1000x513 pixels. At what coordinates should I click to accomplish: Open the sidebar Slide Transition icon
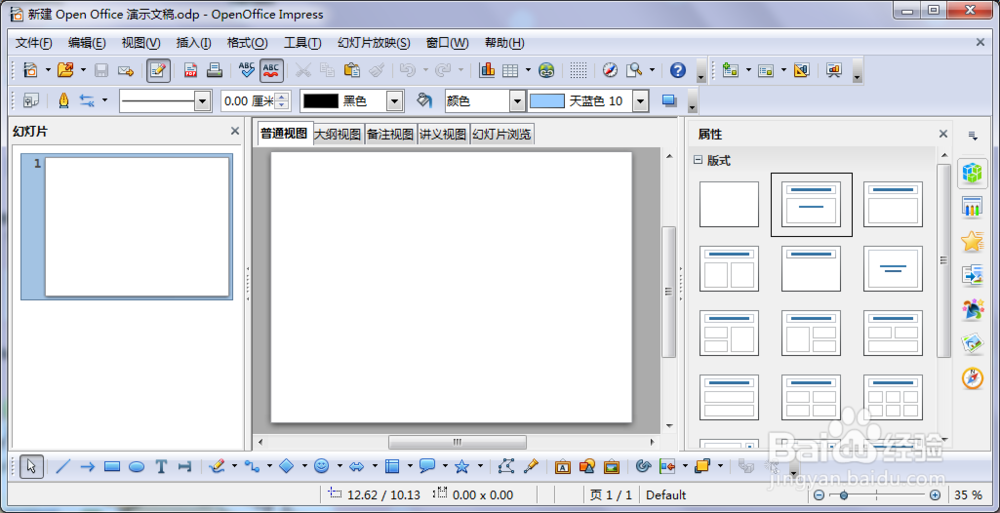973,275
